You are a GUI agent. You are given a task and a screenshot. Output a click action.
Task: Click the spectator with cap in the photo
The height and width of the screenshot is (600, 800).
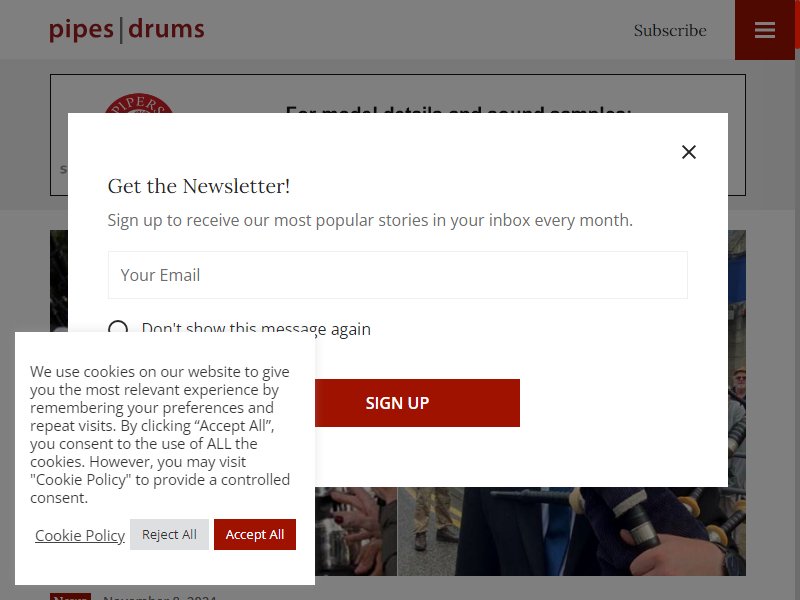pos(739,380)
